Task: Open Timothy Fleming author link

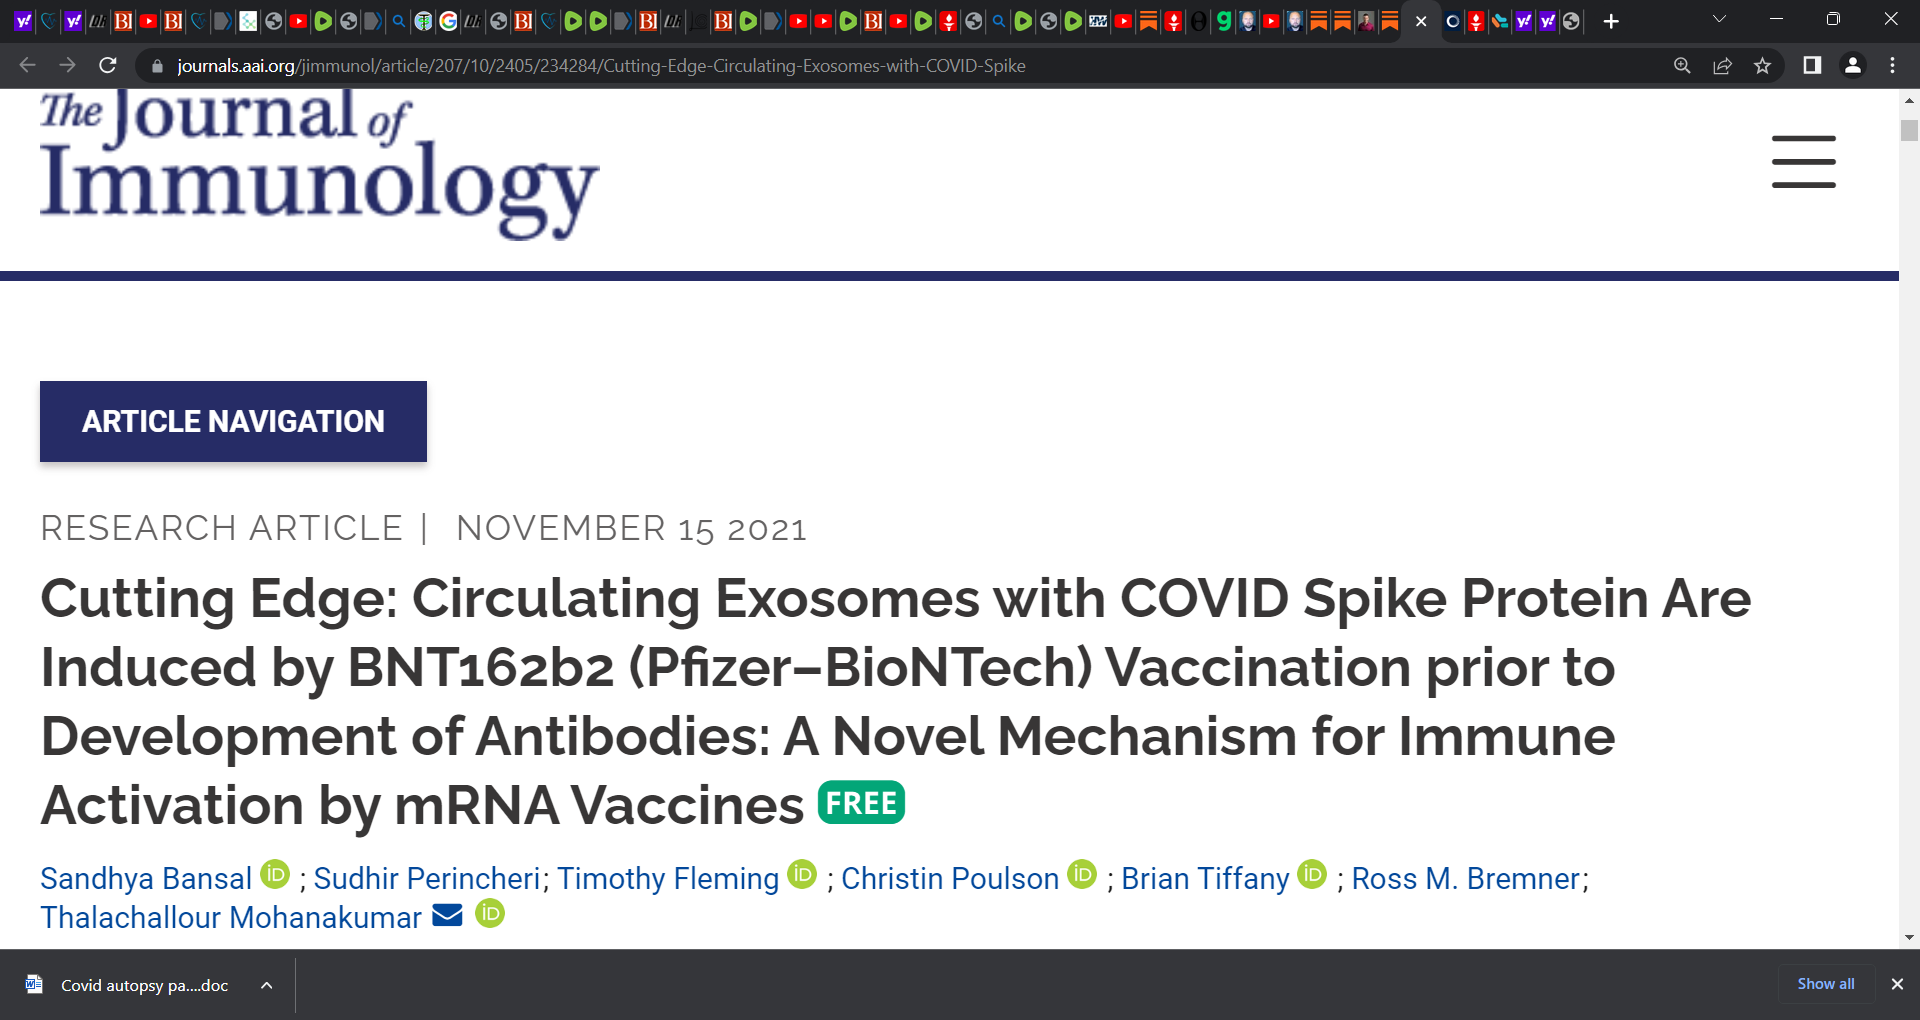Action: 668,878
